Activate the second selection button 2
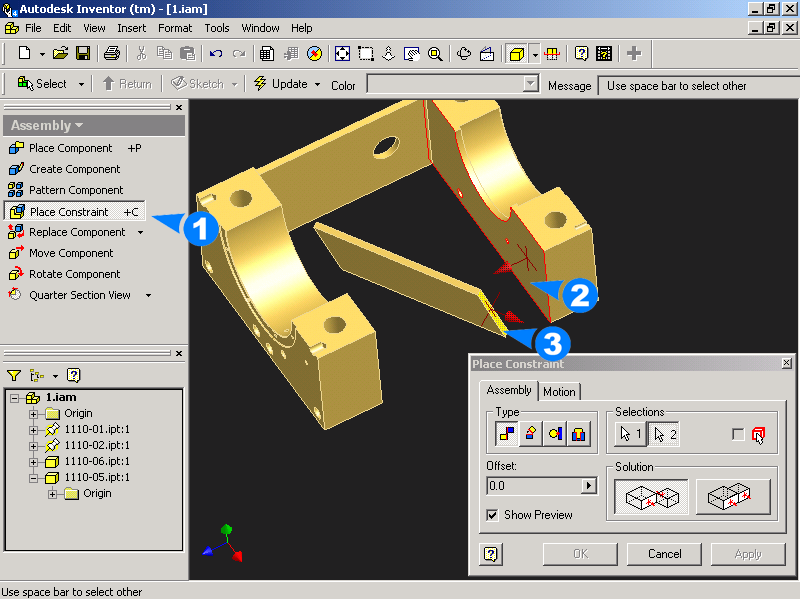The image size is (800, 600). coord(664,435)
